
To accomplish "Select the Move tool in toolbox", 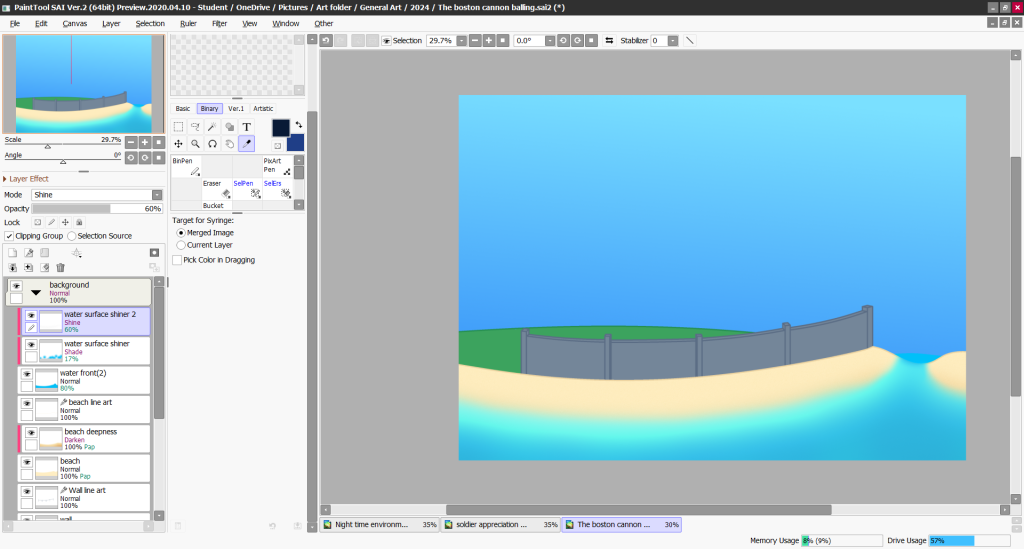I will point(178,144).
